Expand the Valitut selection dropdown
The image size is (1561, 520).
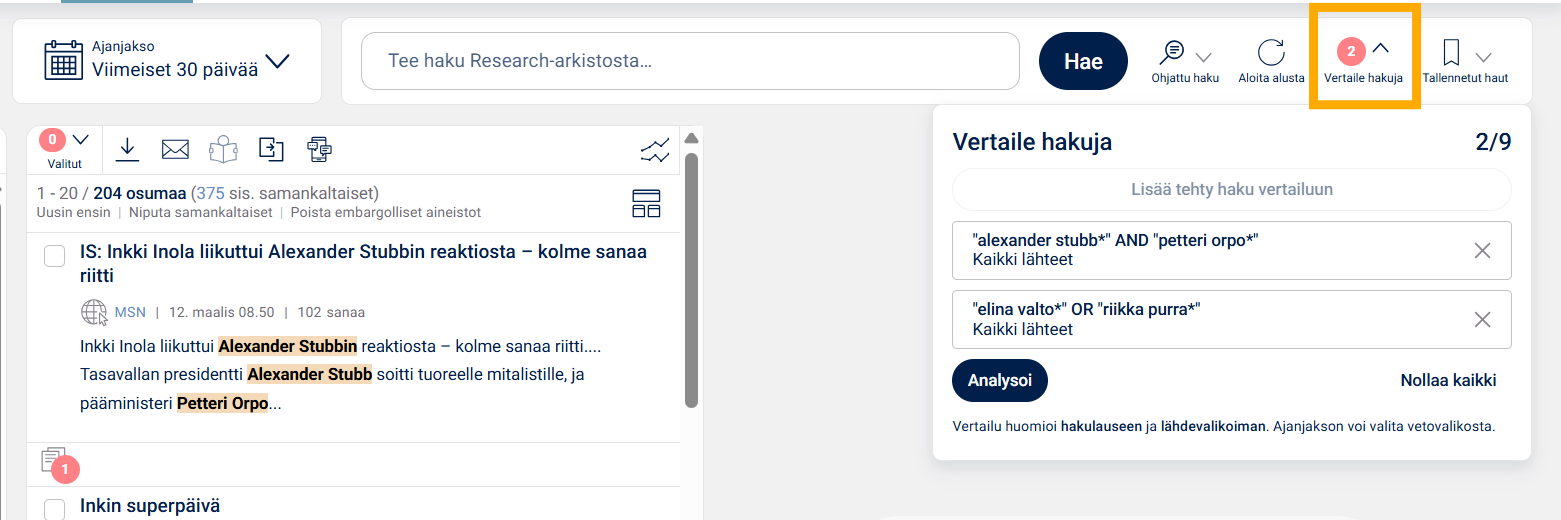tap(81, 140)
